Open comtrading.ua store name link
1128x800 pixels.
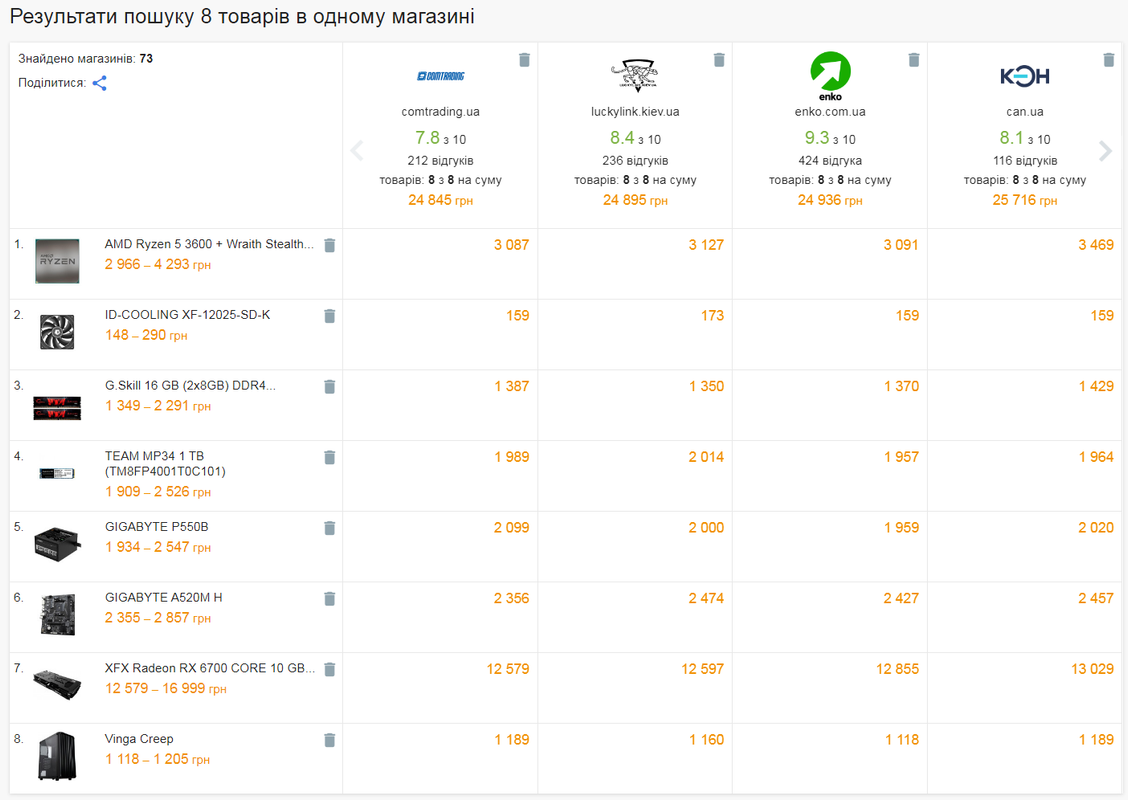pos(440,112)
